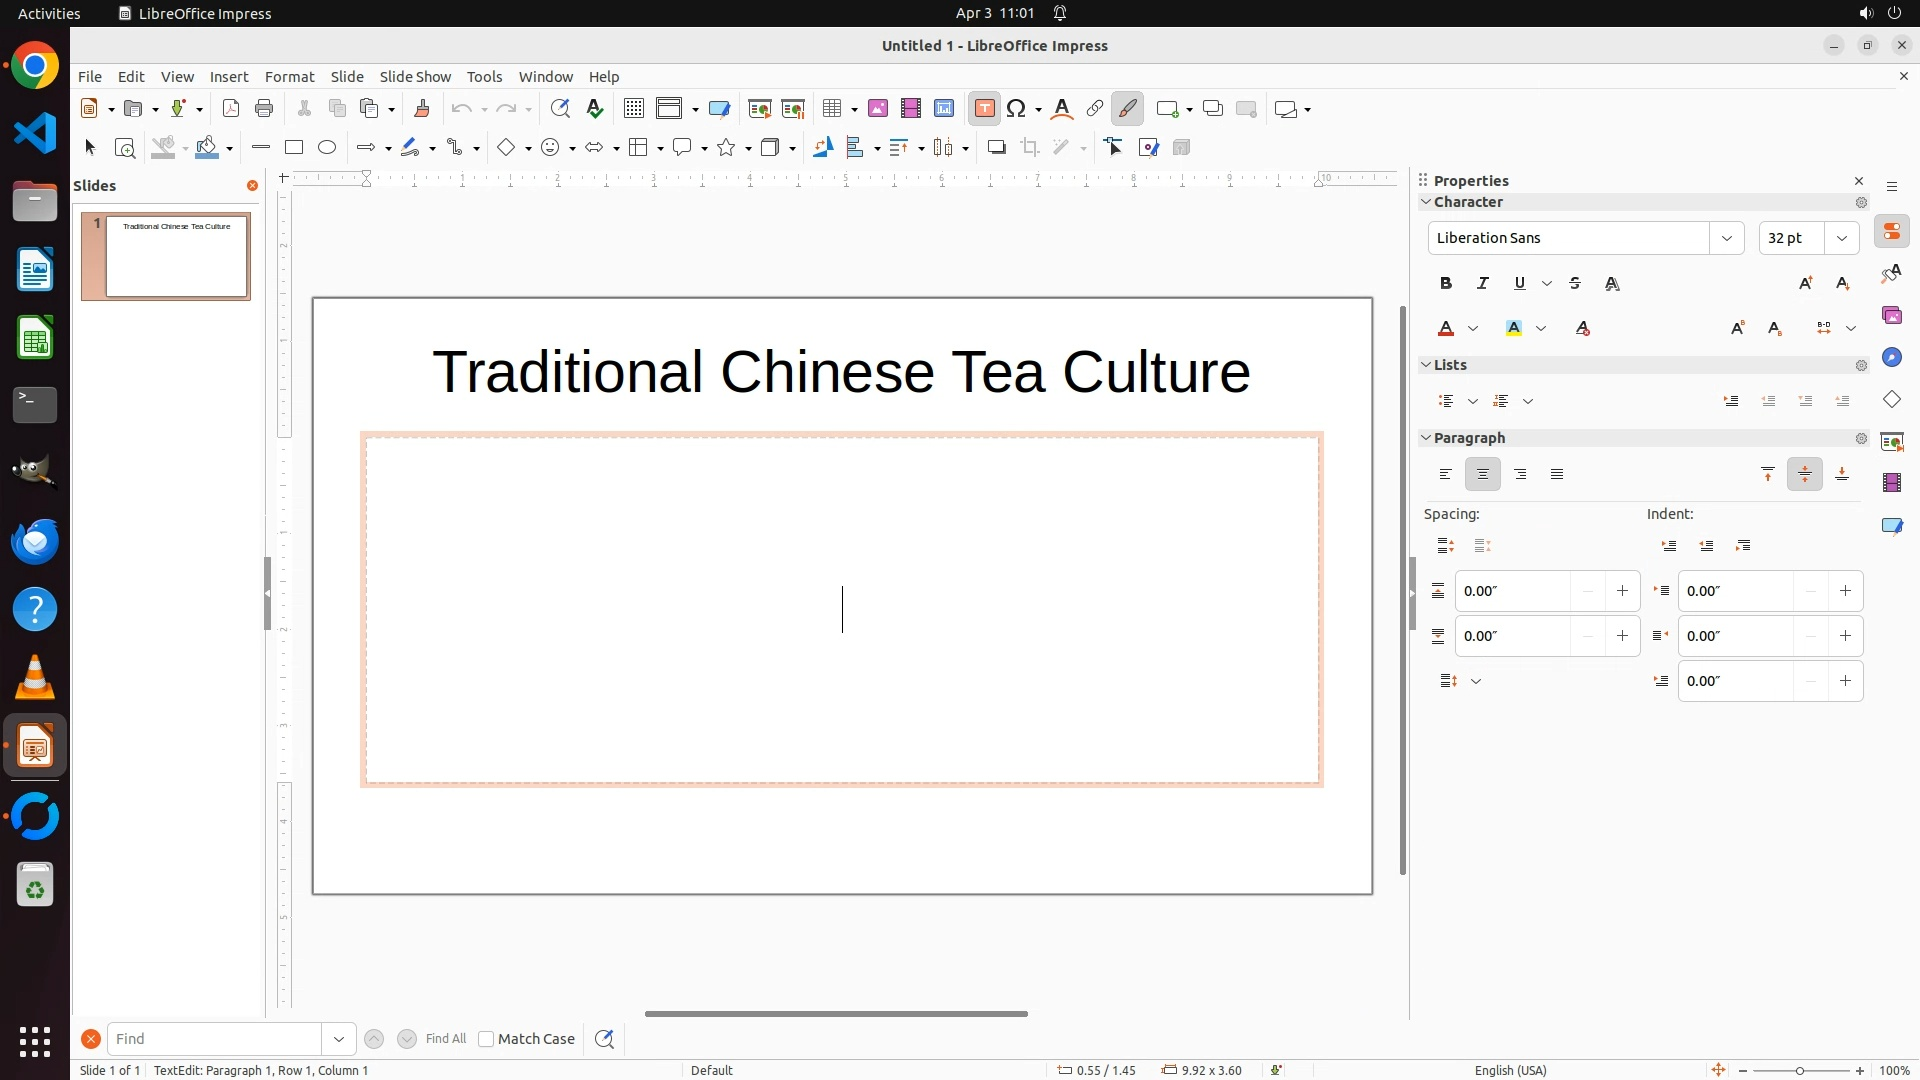
Task: Click the Insert Special Character omega icon
Action: (x=1017, y=109)
